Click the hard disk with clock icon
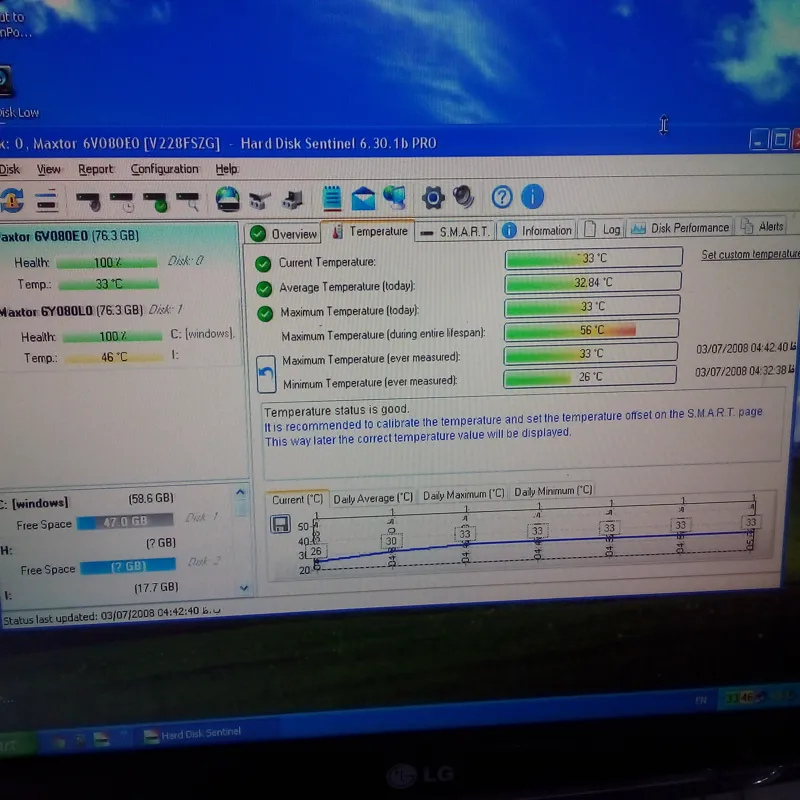Screen dimensions: 800x800 pyautogui.click(x=122, y=202)
